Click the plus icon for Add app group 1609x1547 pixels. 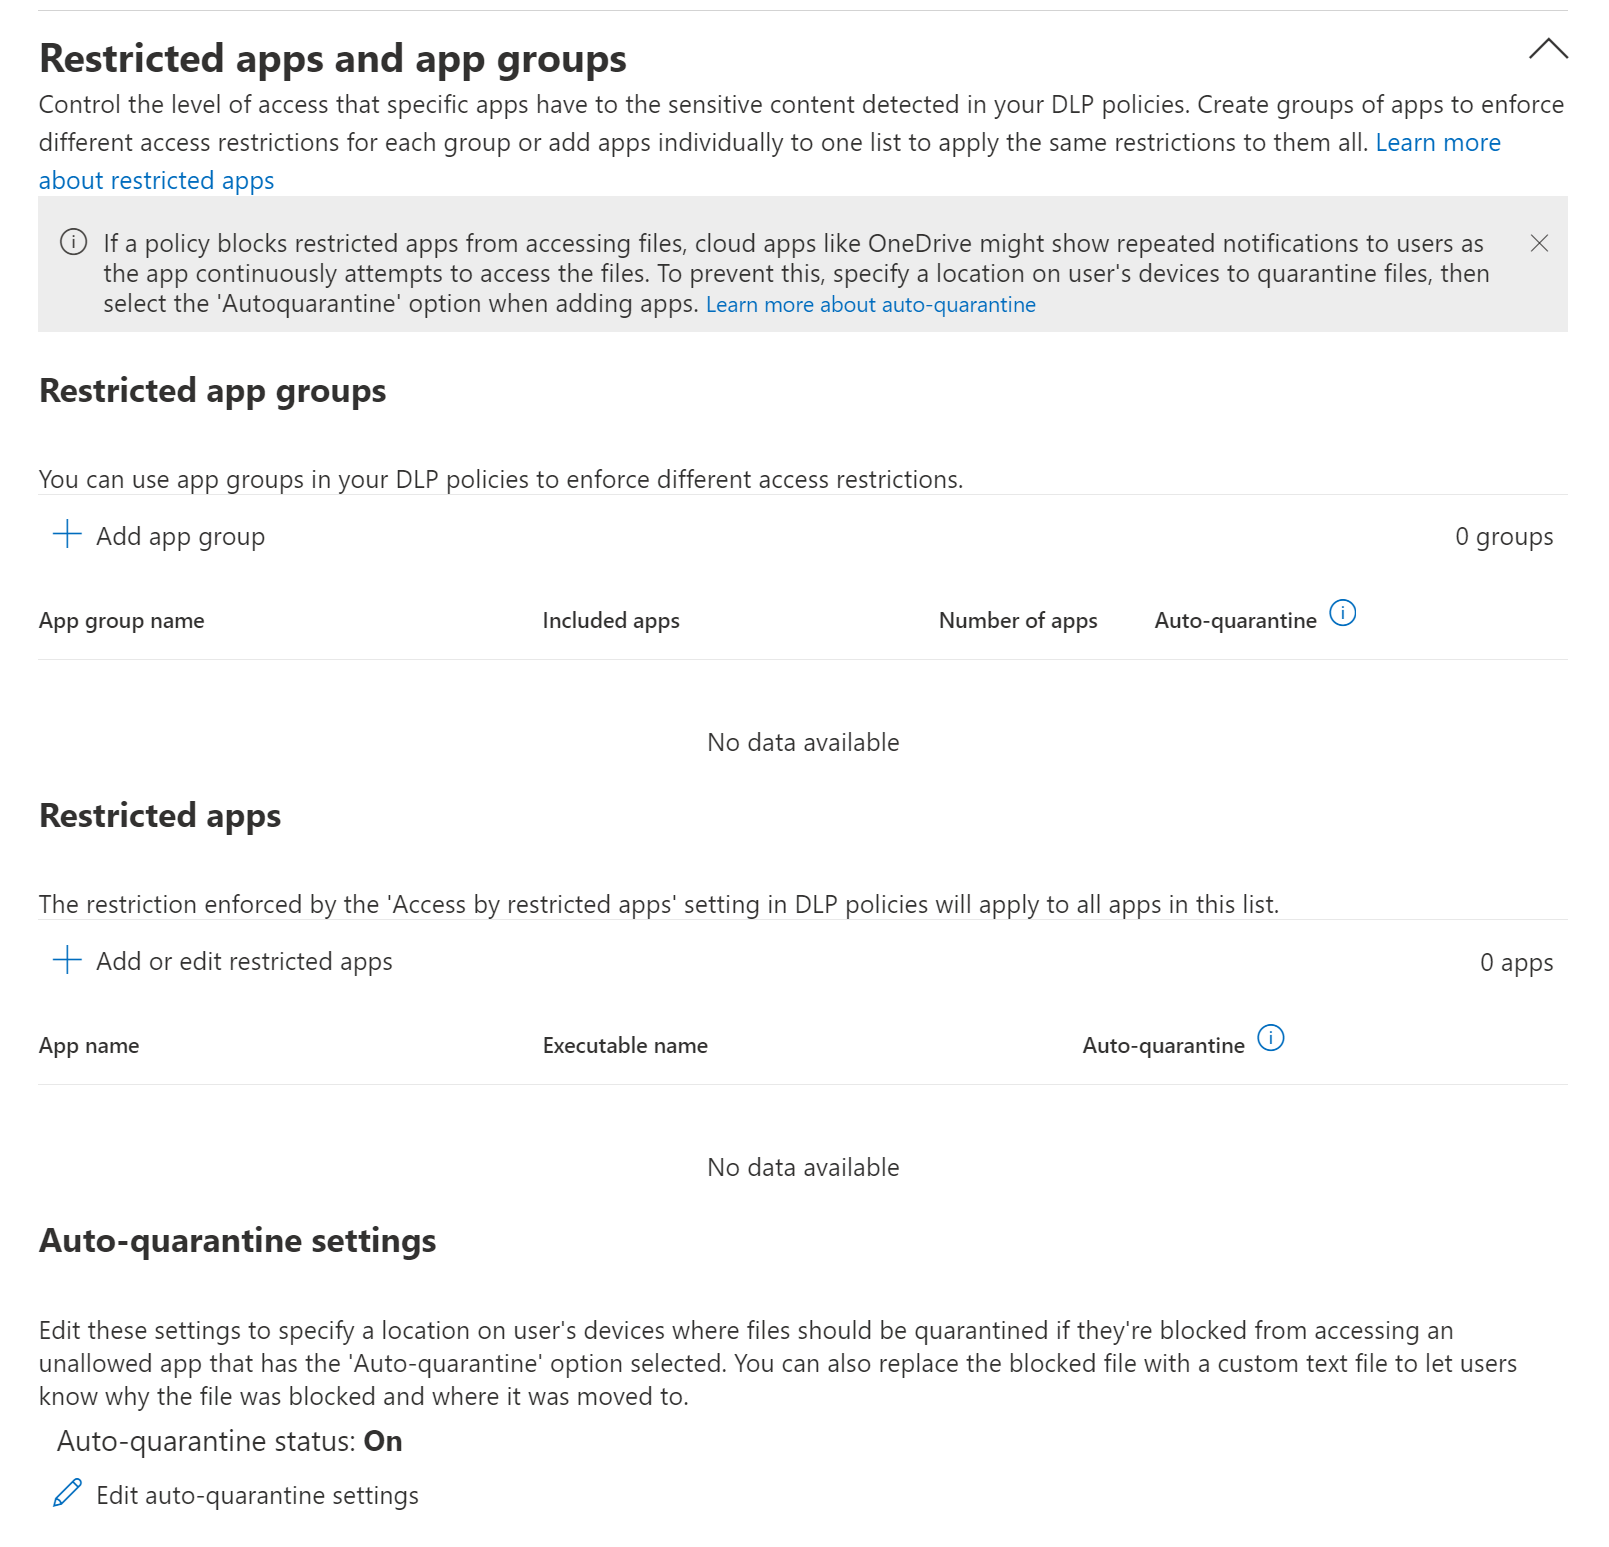tap(67, 534)
